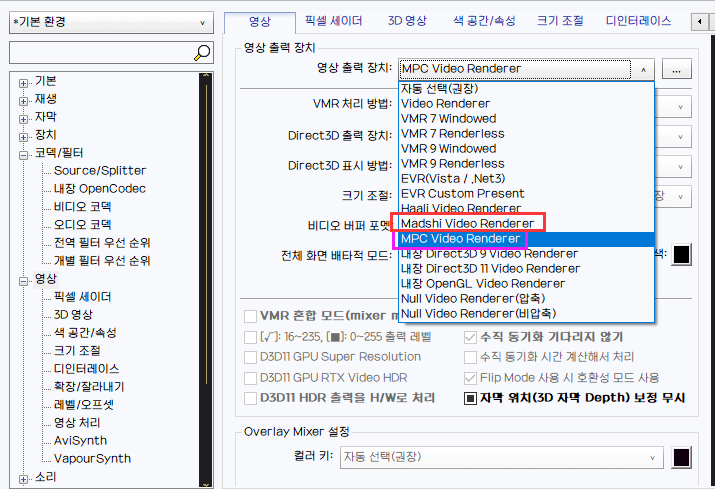Viewport: 715px width, 489px height.
Task: Collapse the 영상 tree node
Action: (23, 281)
